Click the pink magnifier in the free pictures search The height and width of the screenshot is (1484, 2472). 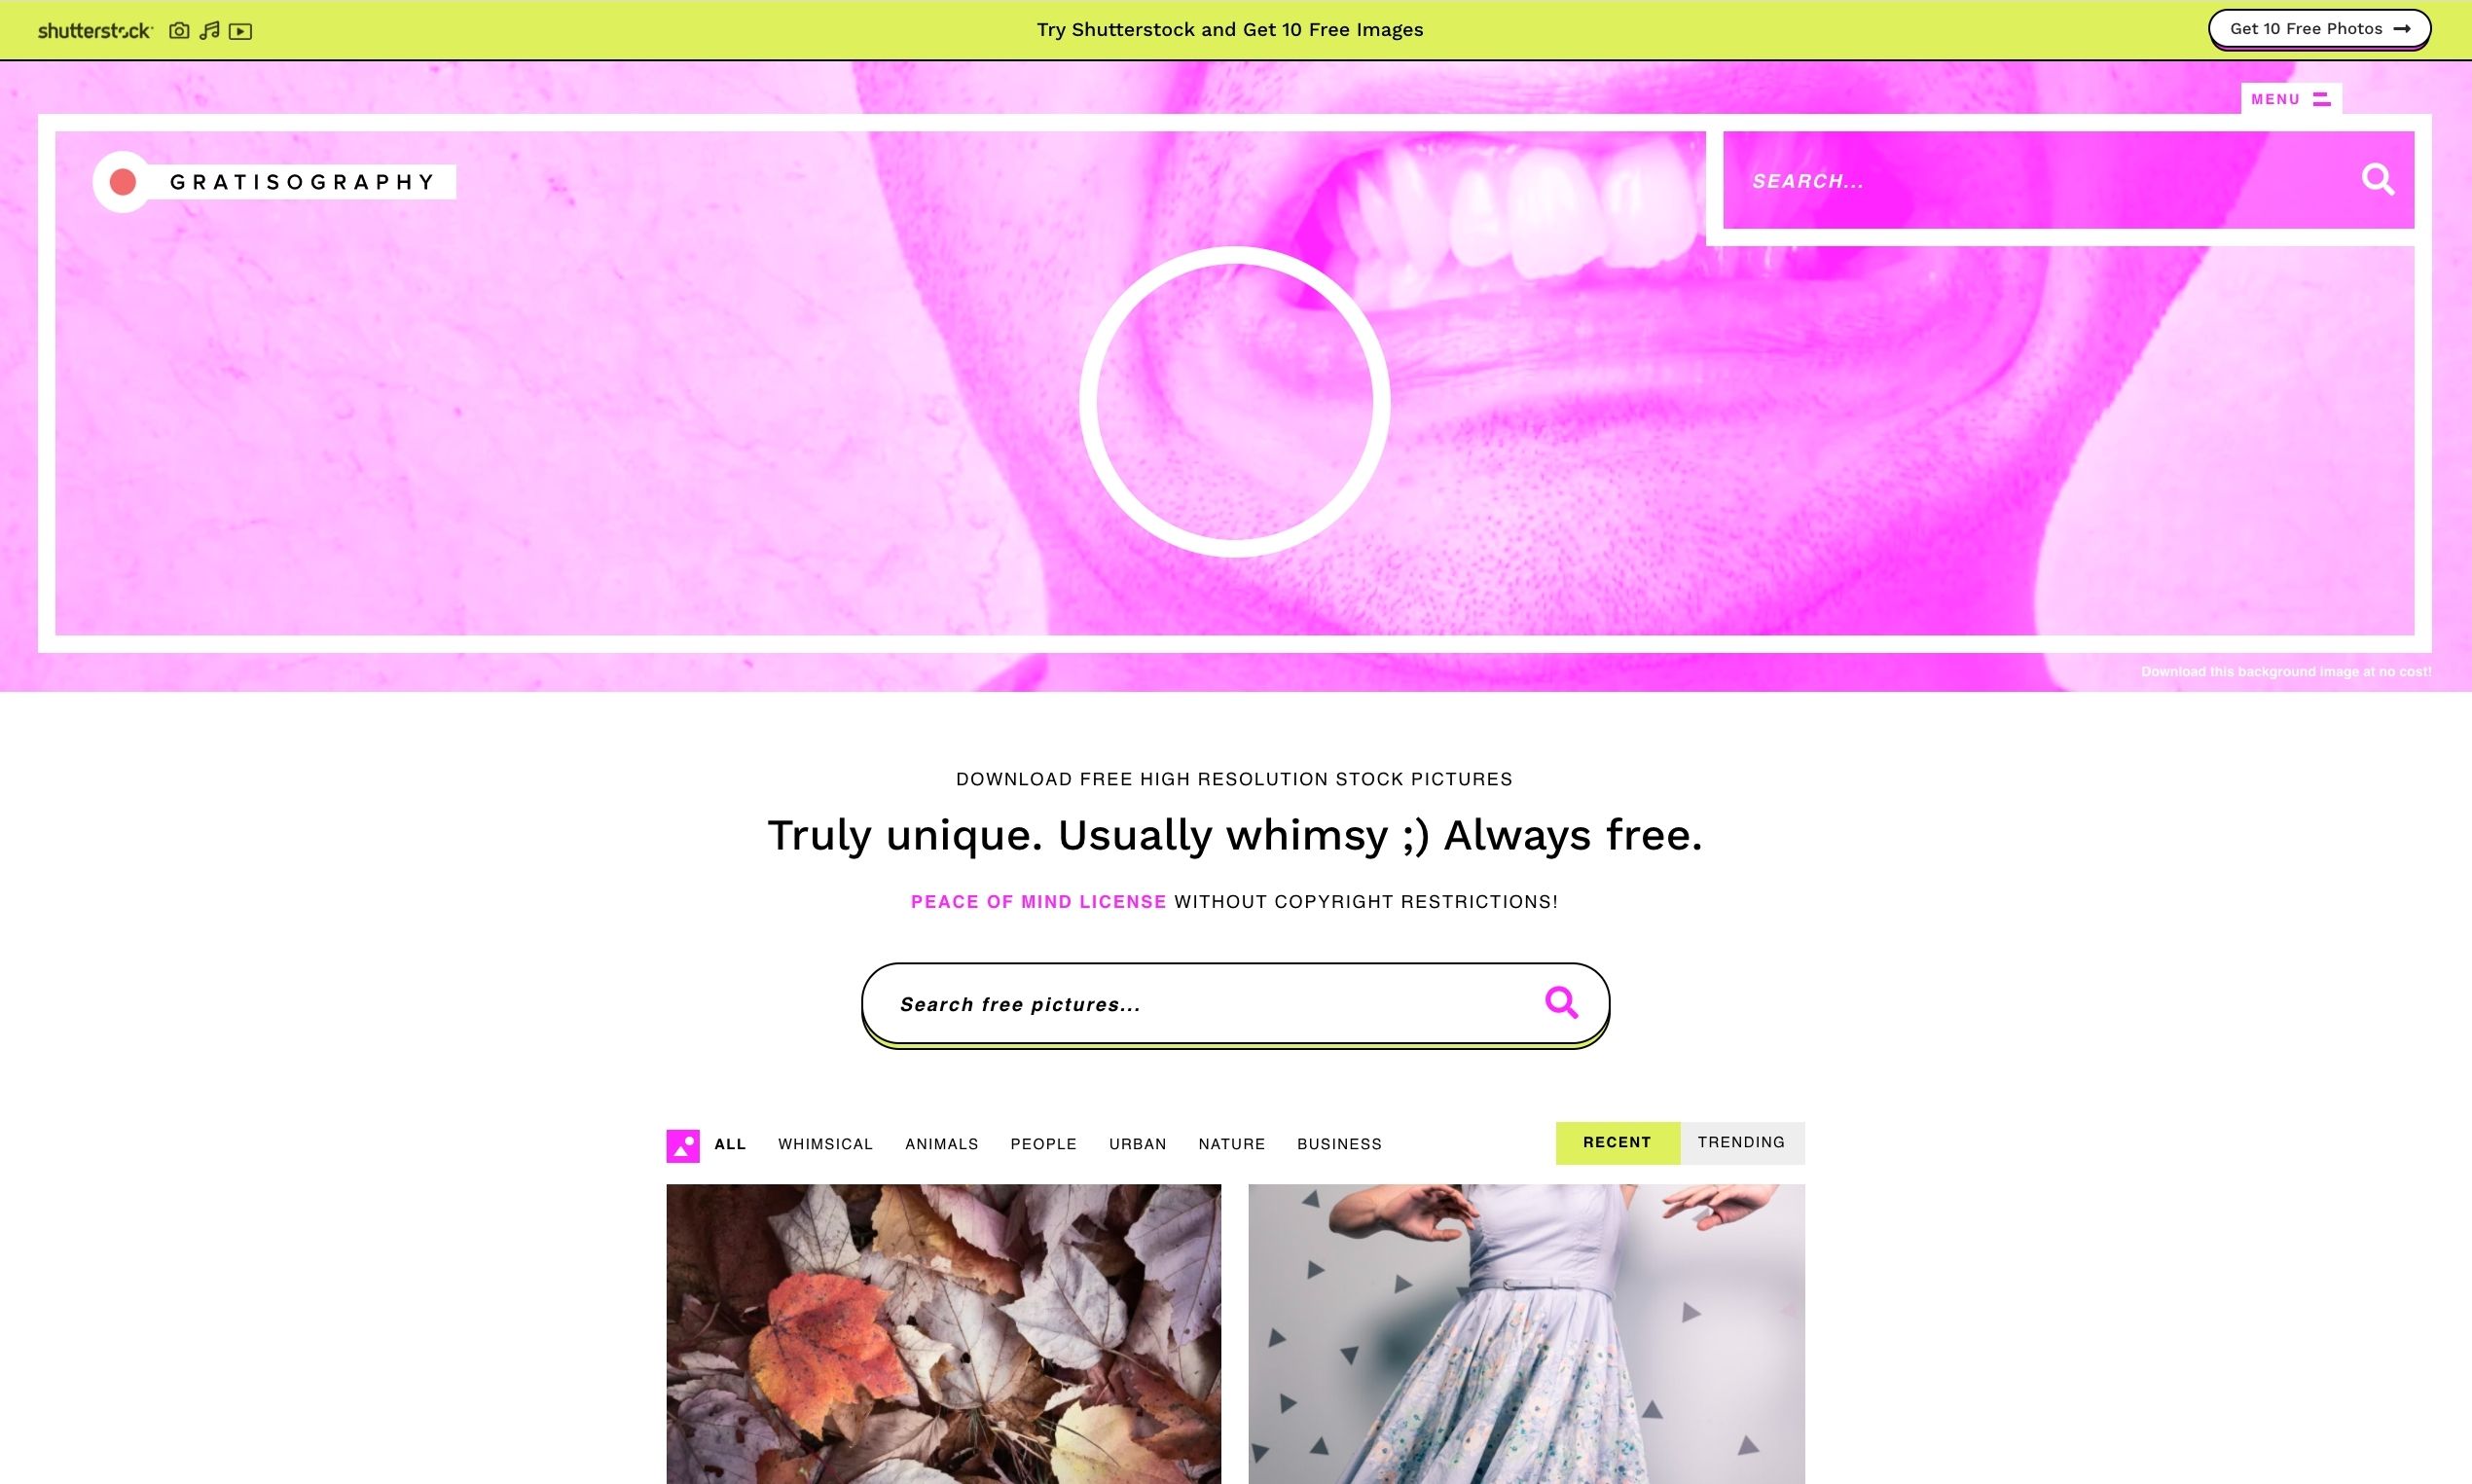tap(1561, 1002)
